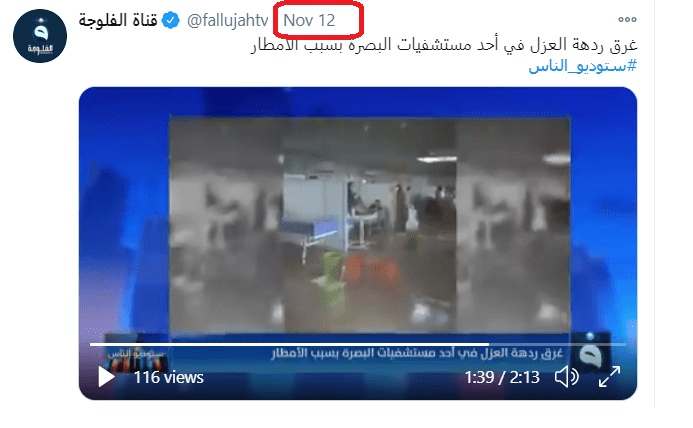Seek within the played part of the progress bar

point(289,344)
